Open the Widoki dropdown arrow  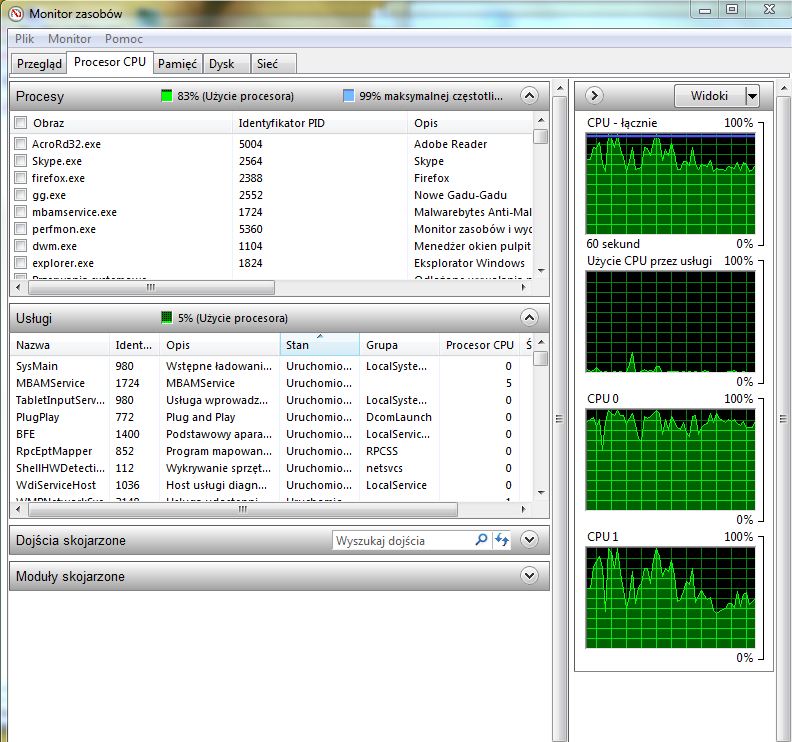(752, 96)
